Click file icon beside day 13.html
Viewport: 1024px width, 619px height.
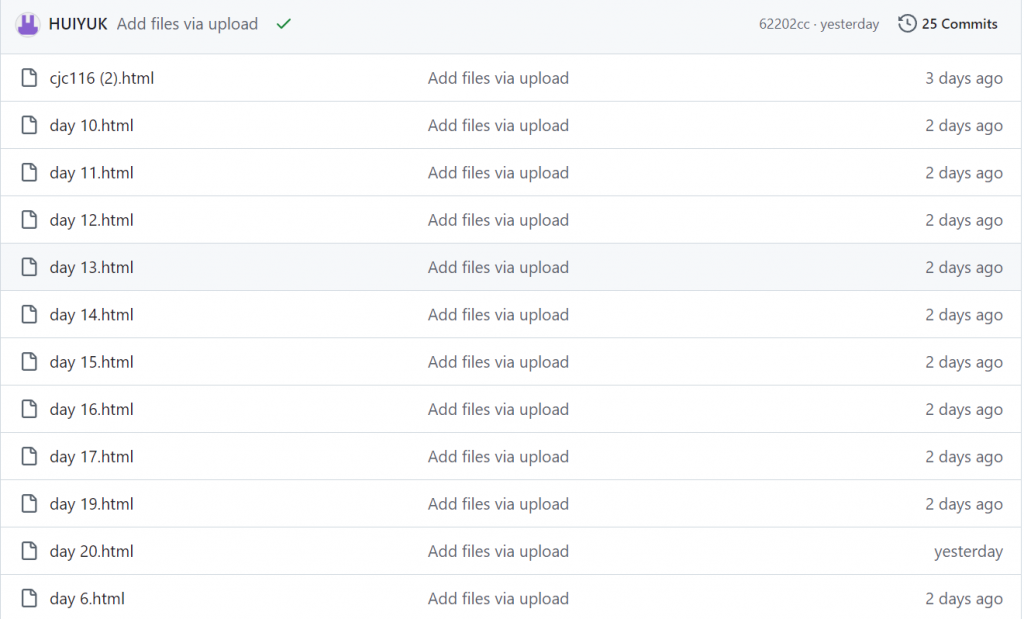pos(29,267)
